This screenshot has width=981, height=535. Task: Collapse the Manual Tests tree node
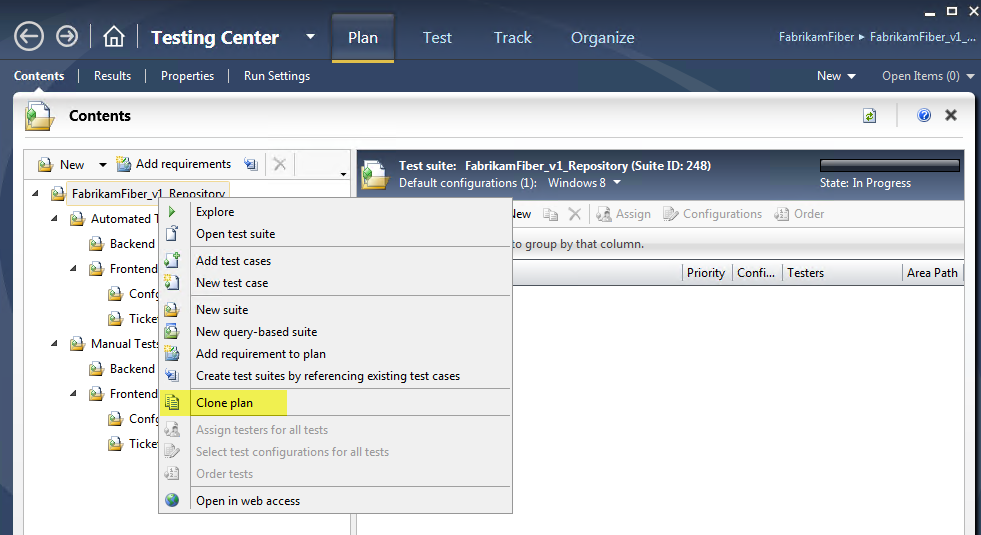(56, 343)
